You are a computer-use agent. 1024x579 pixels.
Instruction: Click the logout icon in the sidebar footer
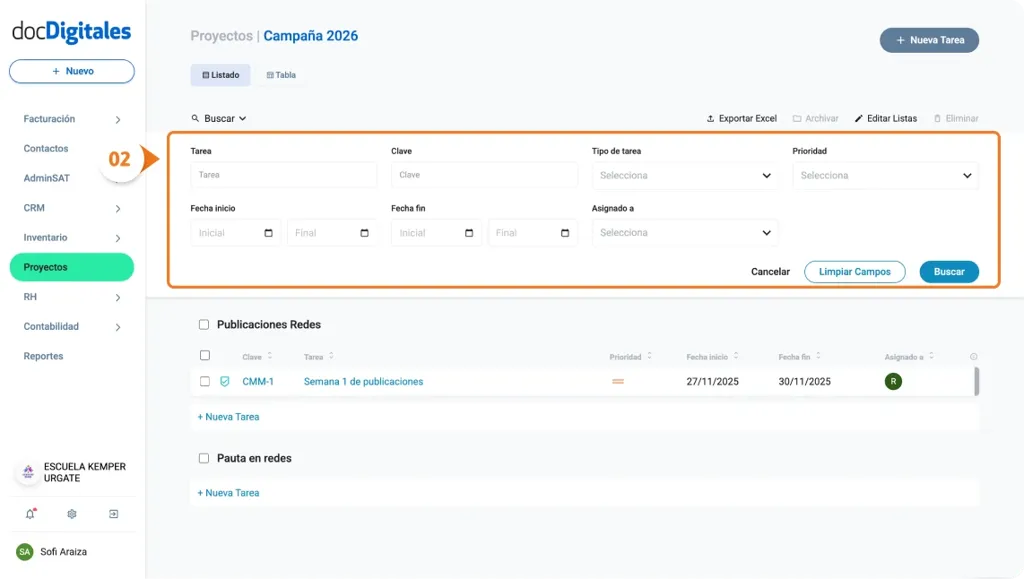[x=114, y=513]
